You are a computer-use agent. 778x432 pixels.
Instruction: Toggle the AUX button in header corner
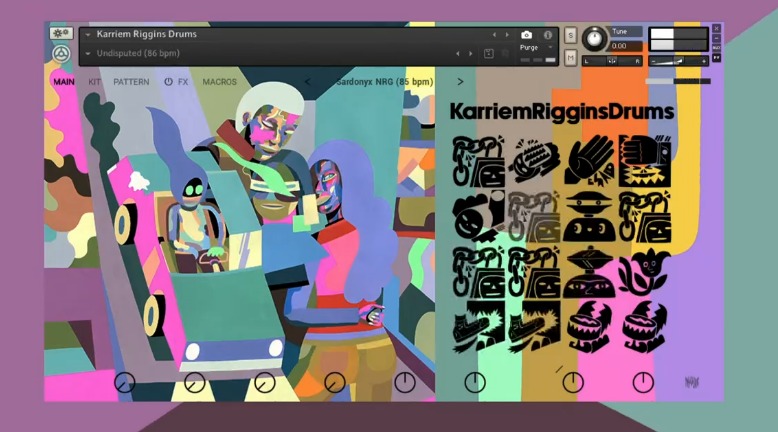pos(716,48)
